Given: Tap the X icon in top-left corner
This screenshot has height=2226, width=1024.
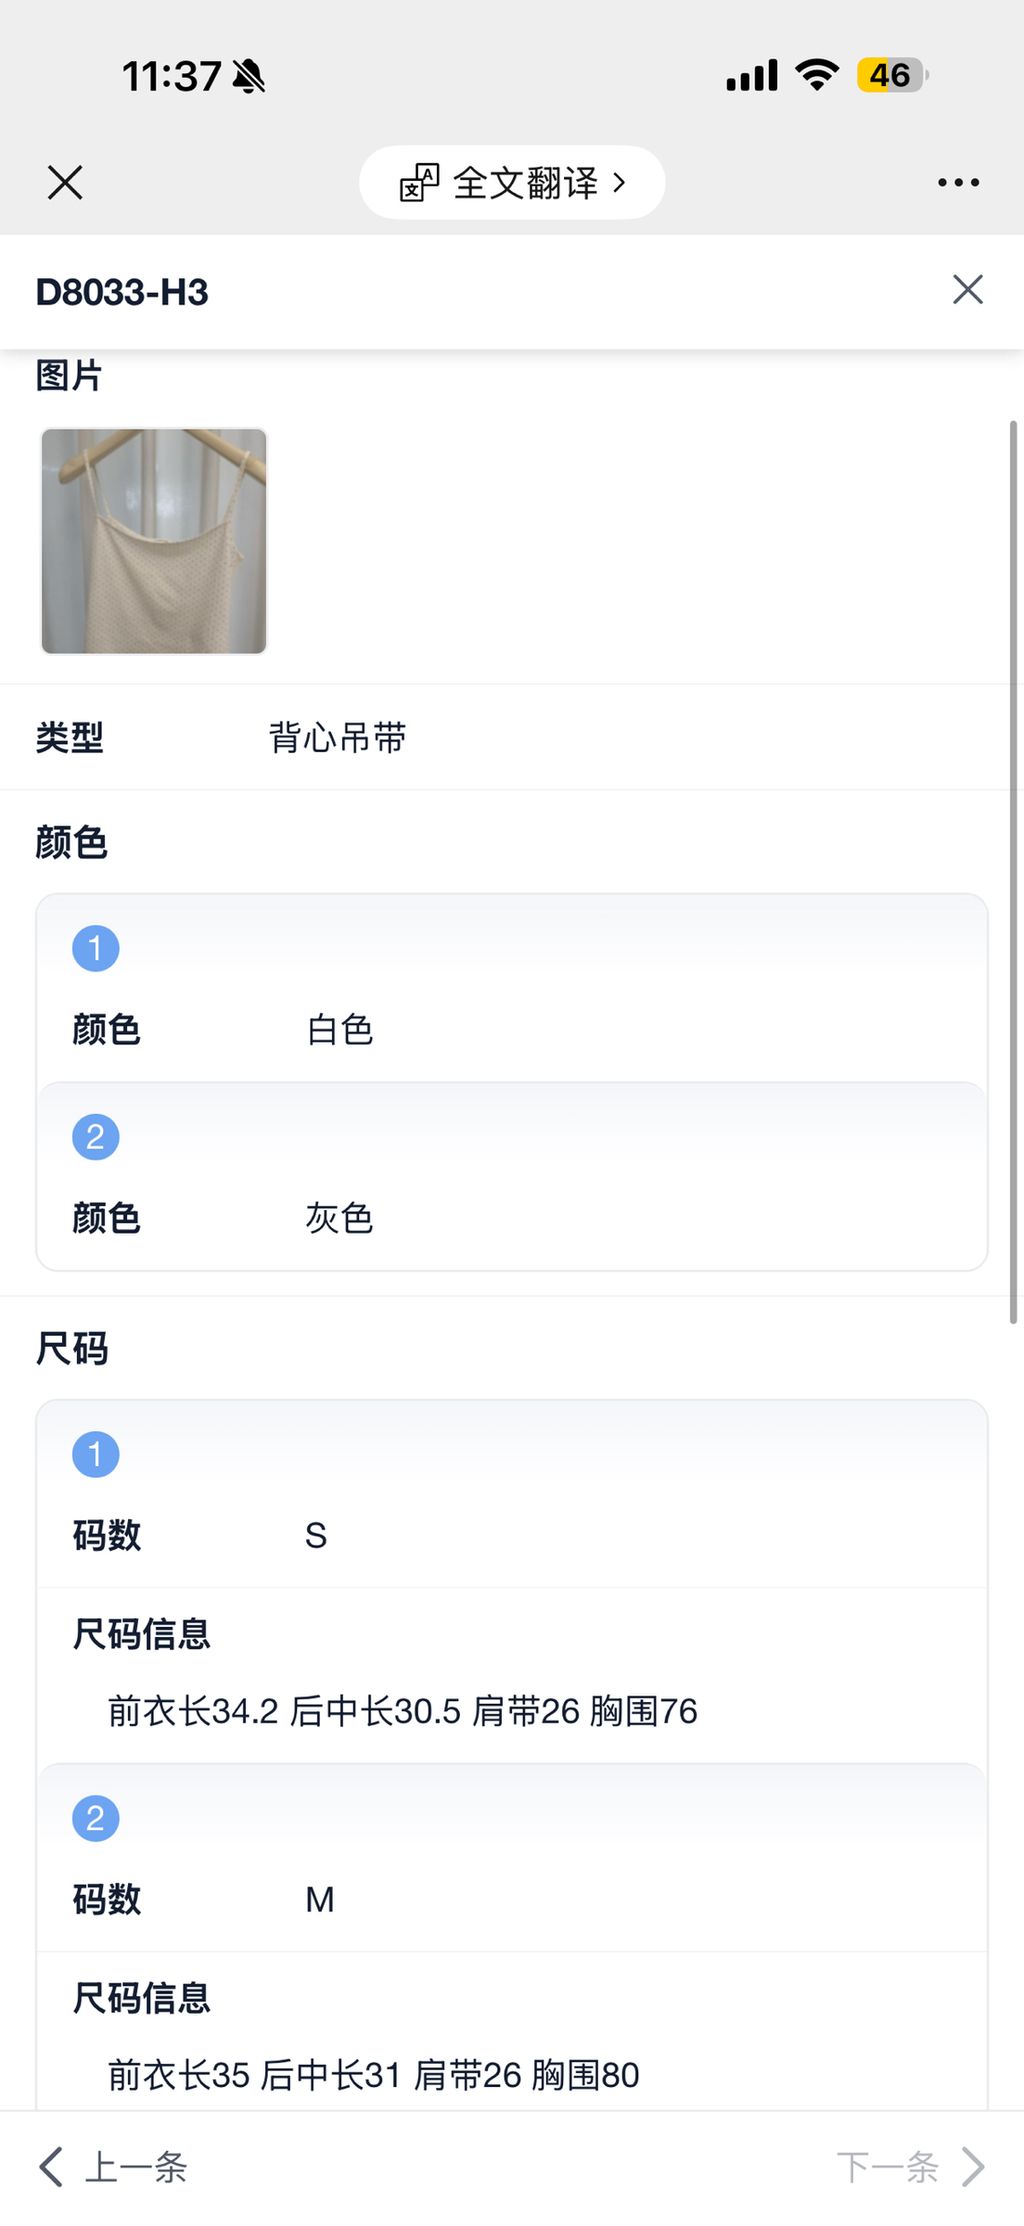Looking at the screenshot, I should [x=65, y=183].
